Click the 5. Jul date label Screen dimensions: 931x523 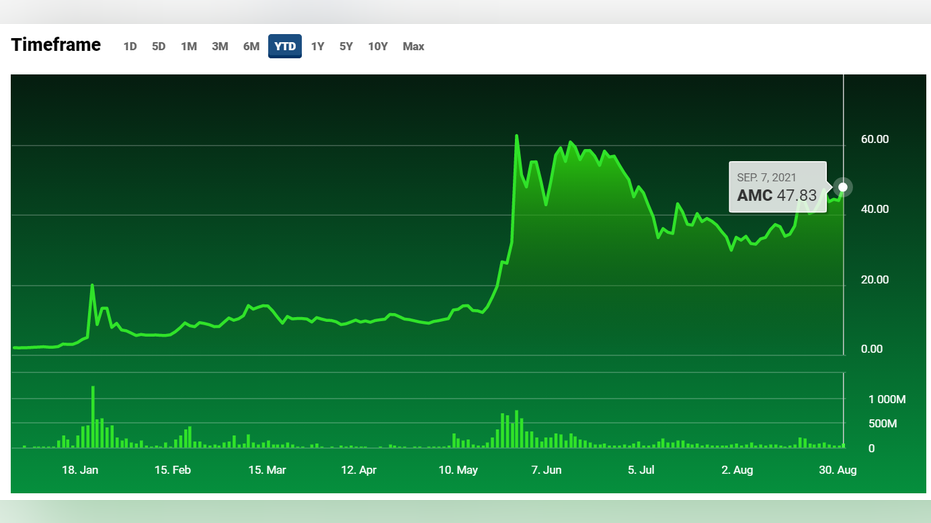[x=641, y=470]
